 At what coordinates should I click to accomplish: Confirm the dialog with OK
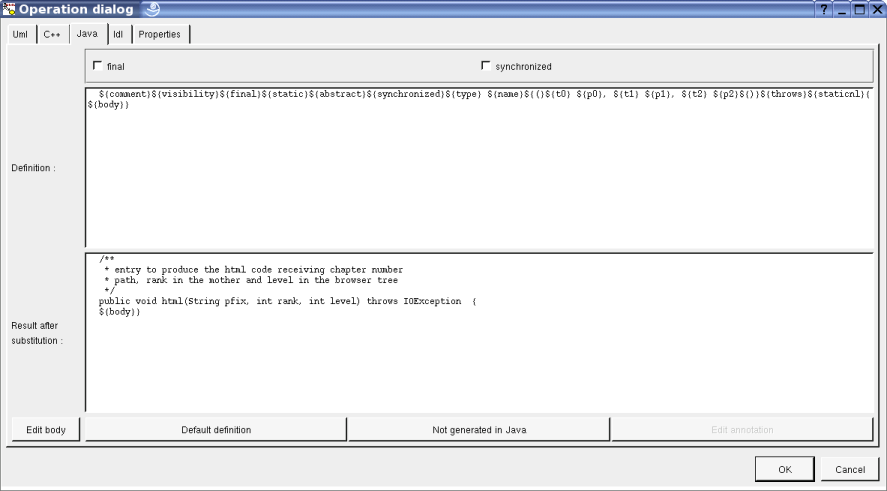click(x=785, y=470)
